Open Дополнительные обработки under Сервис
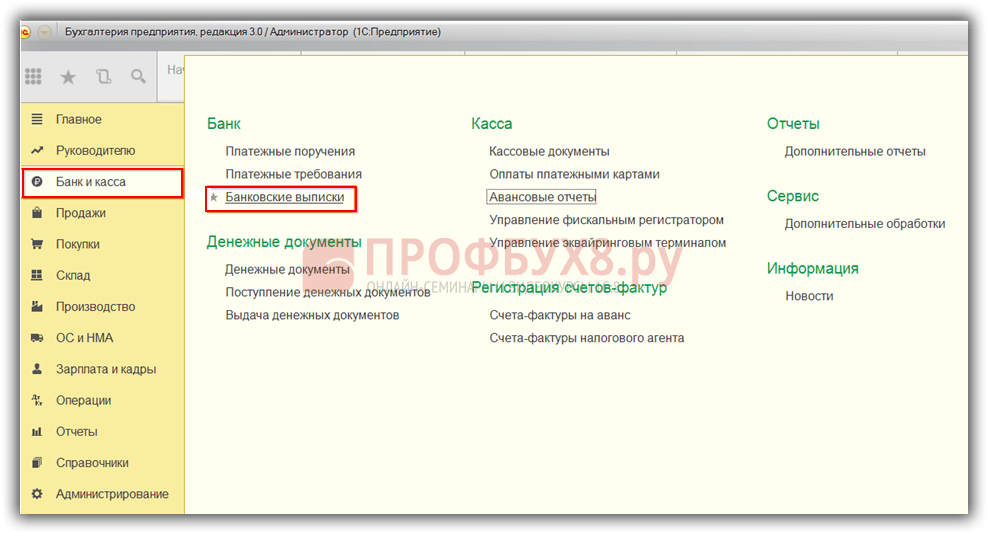 pos(865,224)
